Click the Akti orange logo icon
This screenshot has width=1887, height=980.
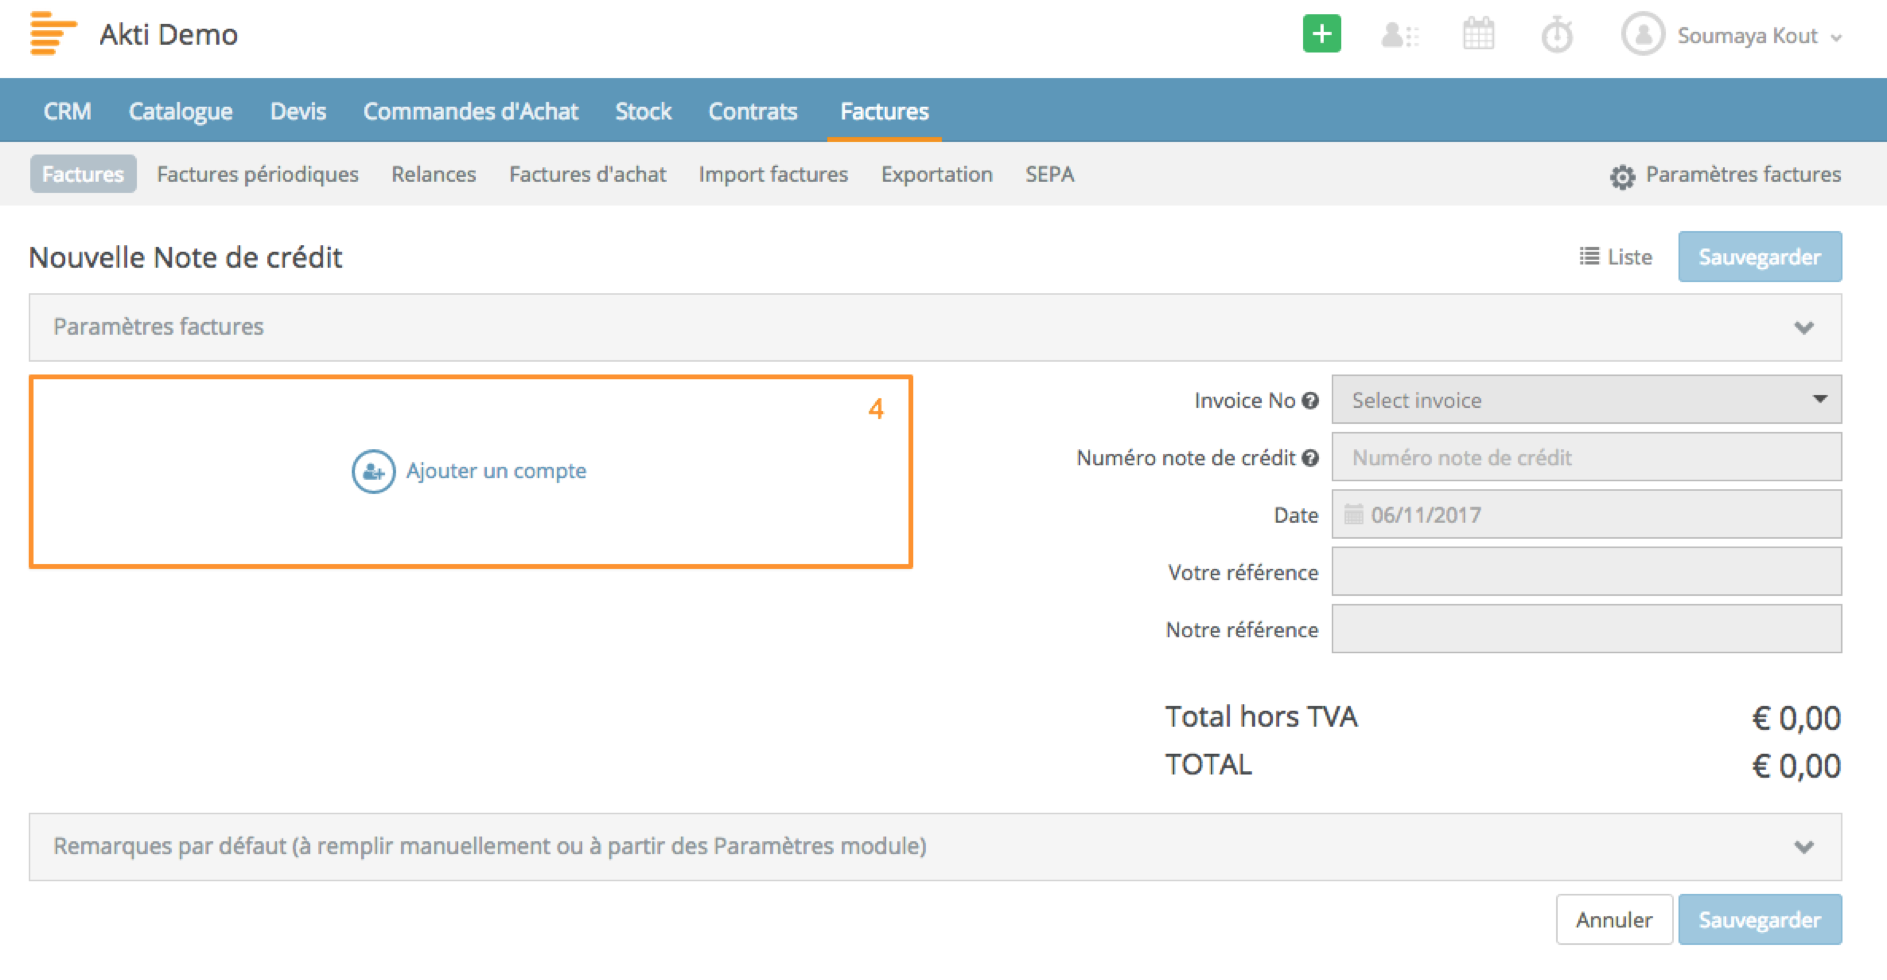[x=53, y=33]
